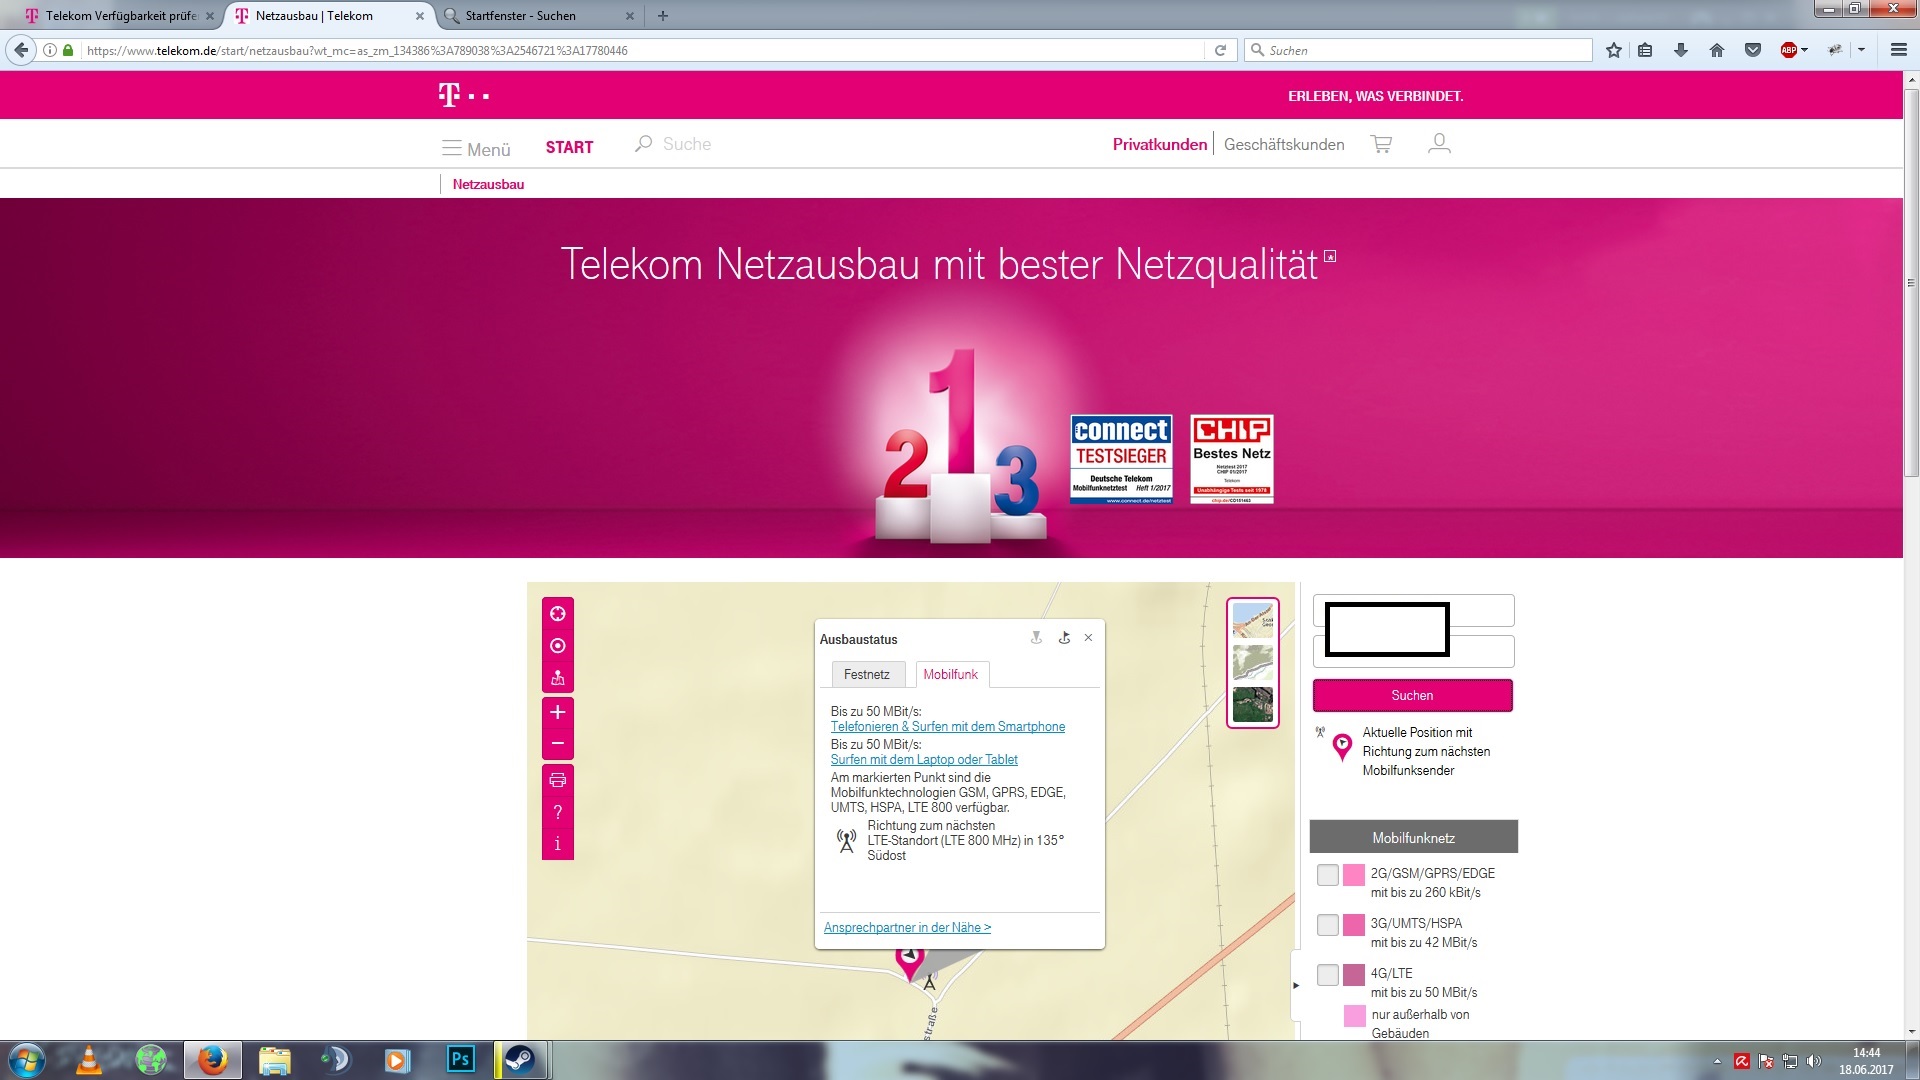
Task: Collapse the Mobilfunknetz legend header
Action: (1413, 837)
